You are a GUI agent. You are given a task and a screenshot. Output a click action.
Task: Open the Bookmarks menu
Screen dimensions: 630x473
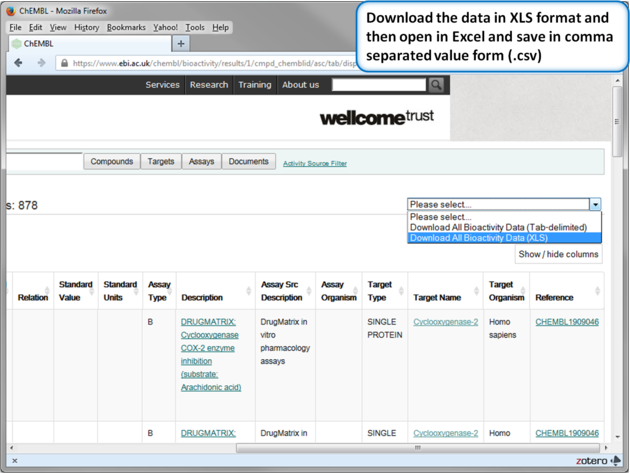(126, 28)
